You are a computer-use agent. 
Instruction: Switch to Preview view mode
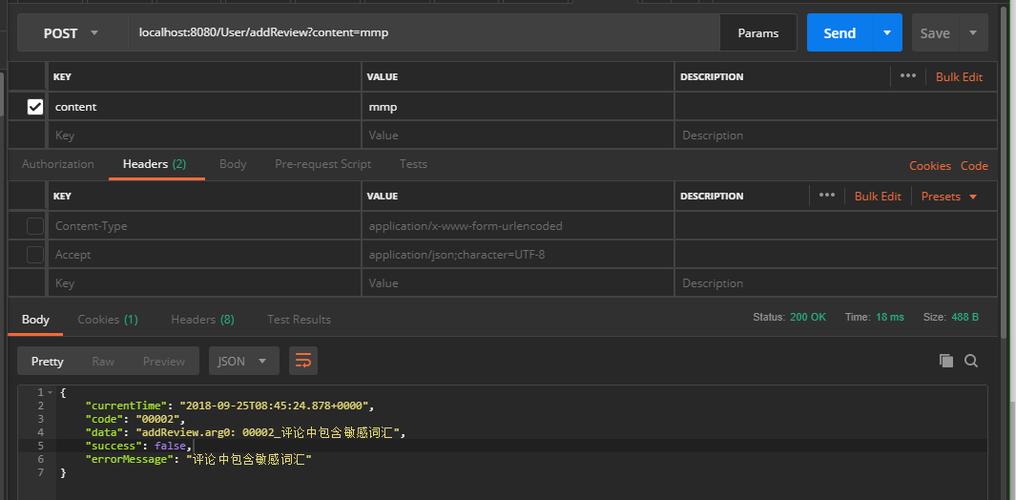pos(164,361)
